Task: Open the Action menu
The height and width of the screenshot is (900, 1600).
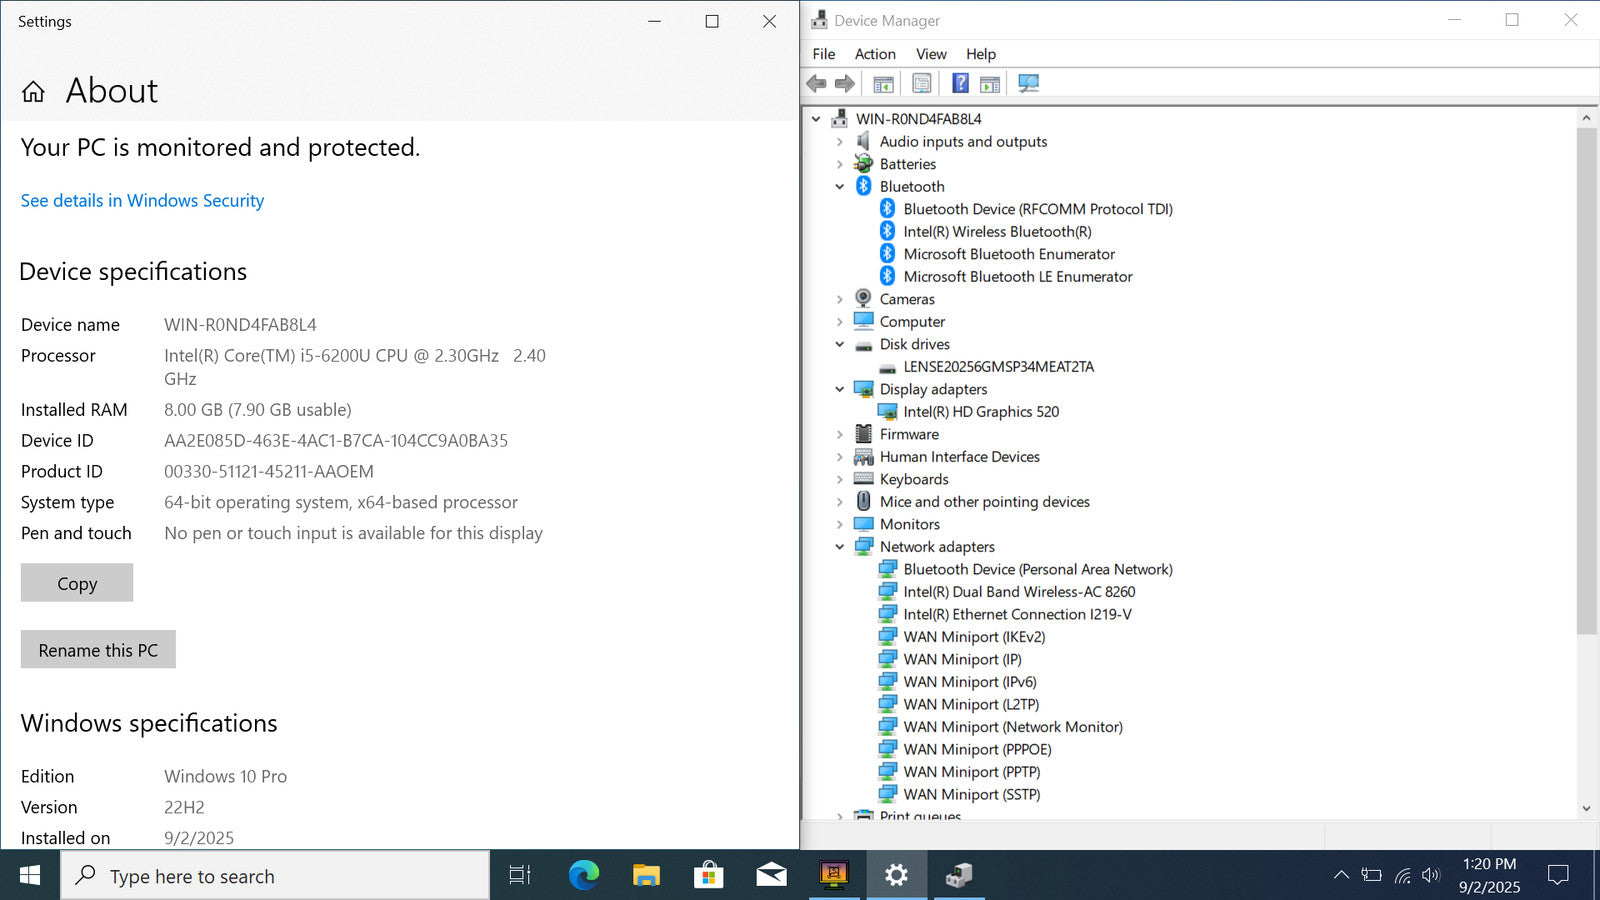Action: (874, 54)
